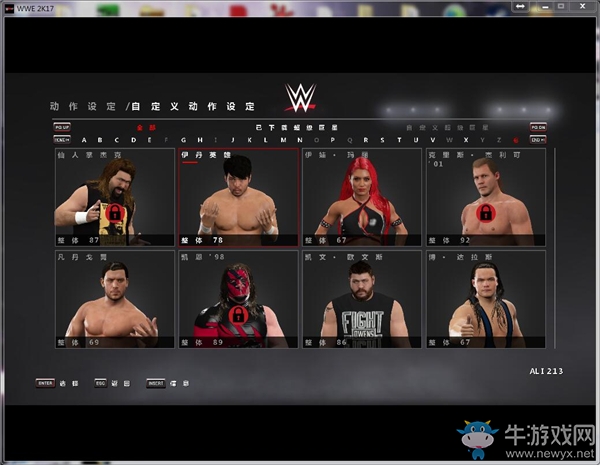The width and height of the screenshot is (600, 465).
Task: Filter the roster by letter B
Action: tap(100, 140)
